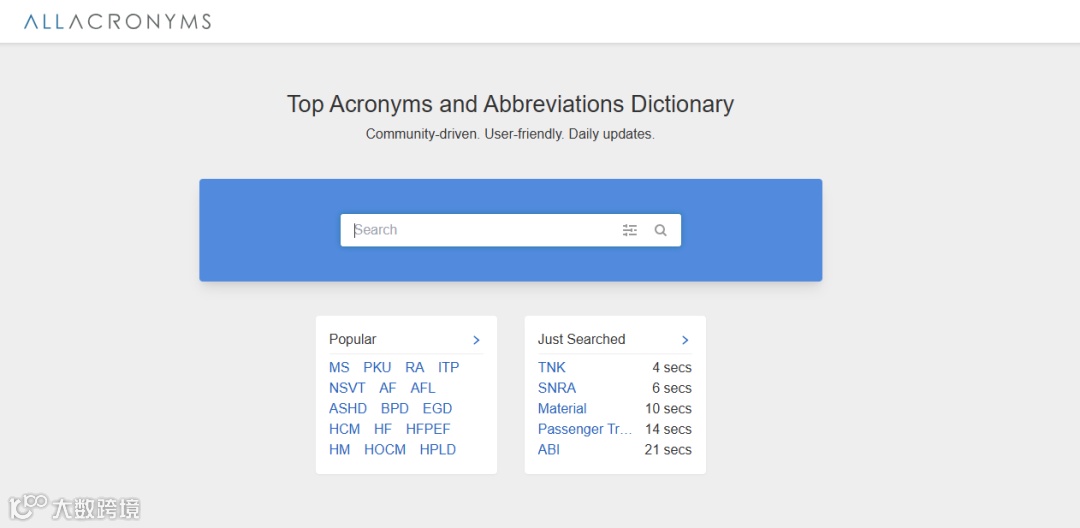Open the SNRA recent search
This screenshot has width=1080, height=528.
point(557,388)
